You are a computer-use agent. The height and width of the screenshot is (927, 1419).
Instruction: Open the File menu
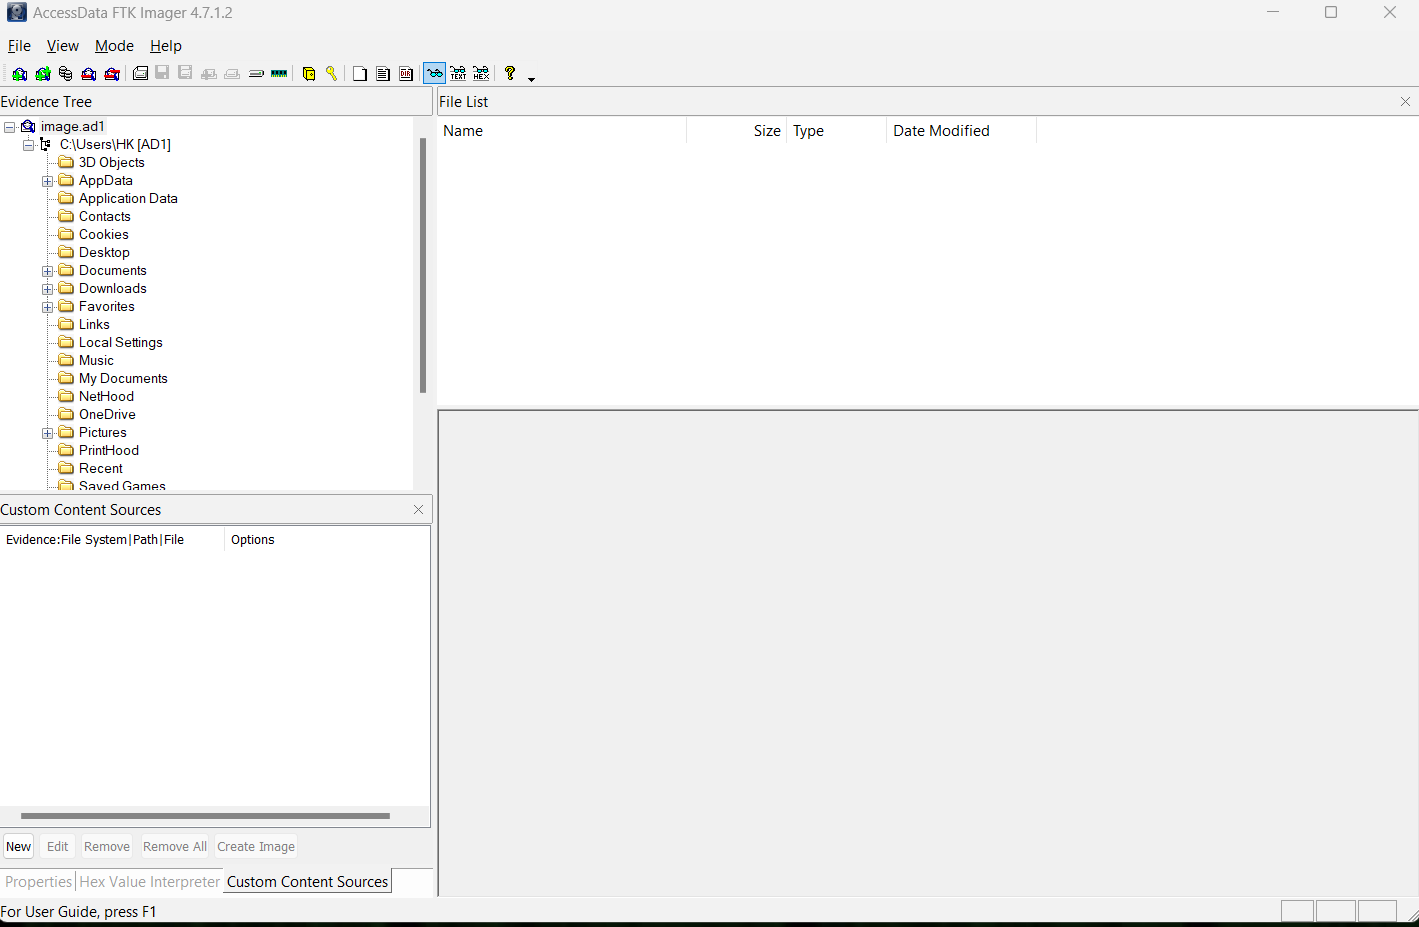coord(19,46)
